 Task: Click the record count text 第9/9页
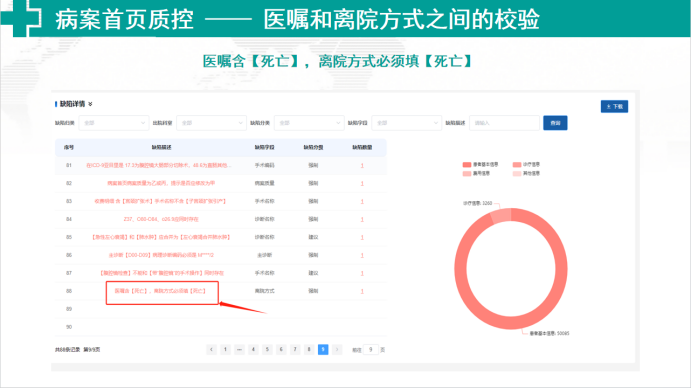coord(92,350)
